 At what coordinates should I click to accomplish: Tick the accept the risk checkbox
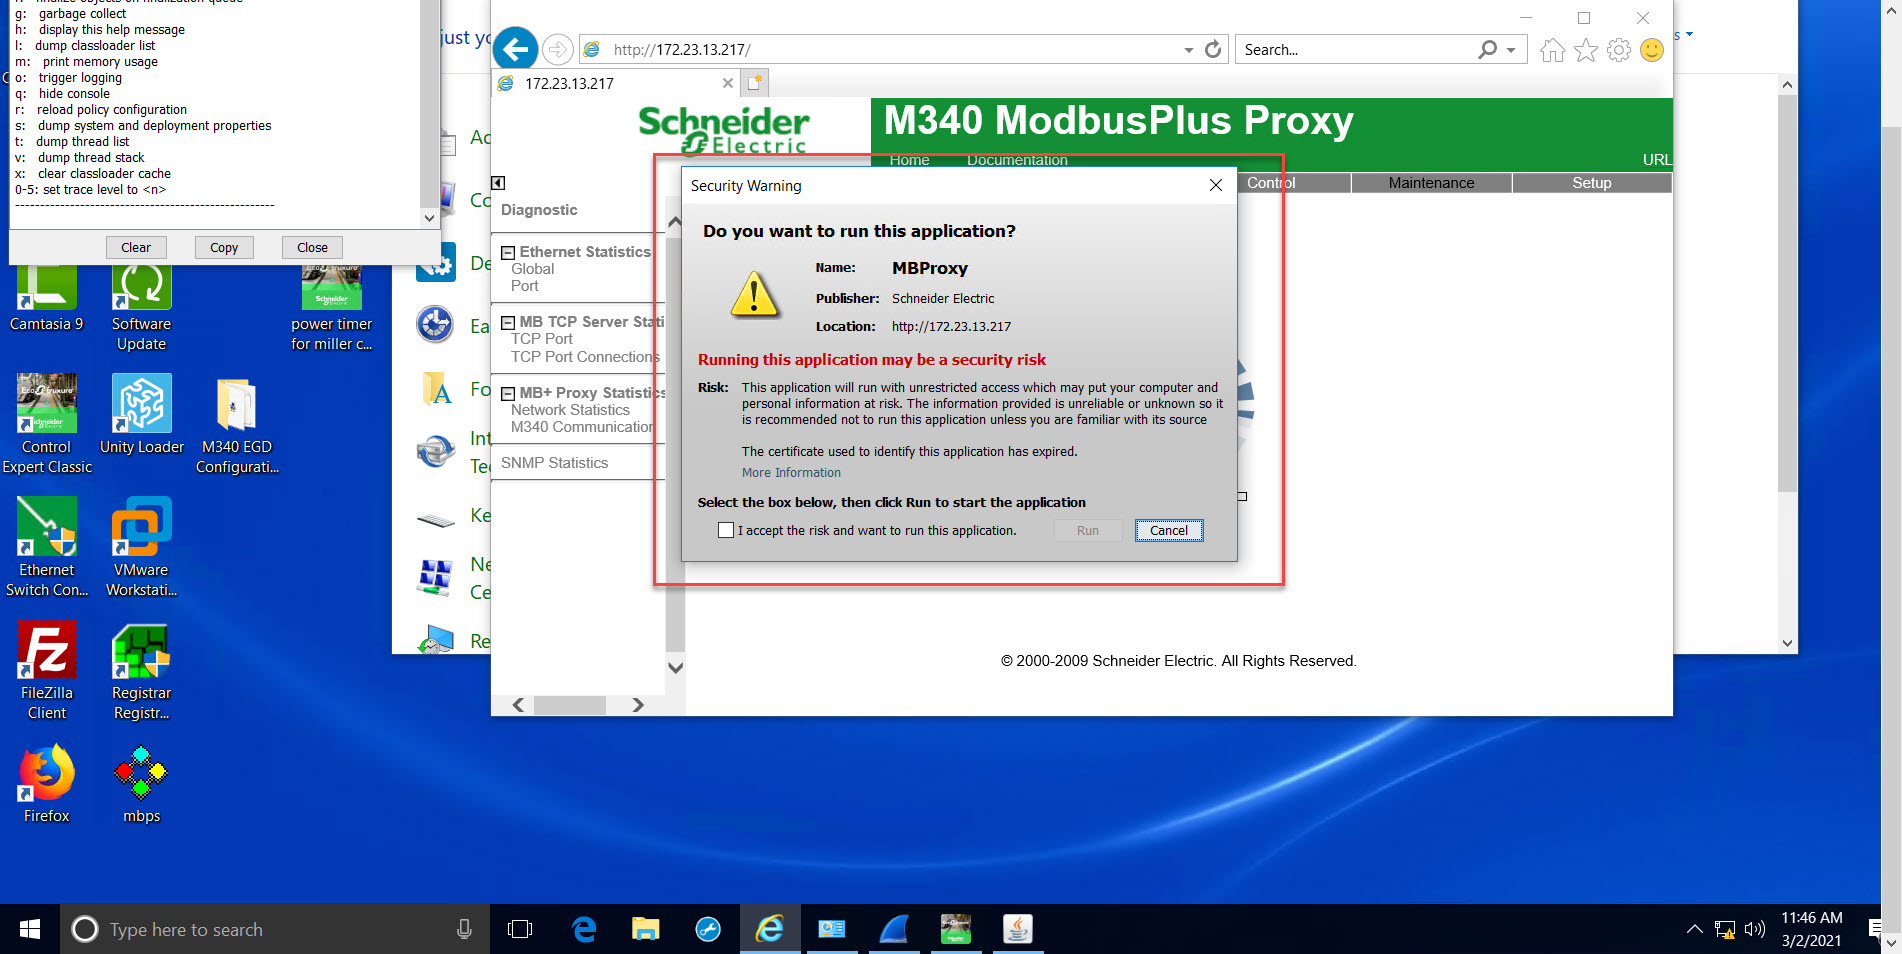[726, 530]
